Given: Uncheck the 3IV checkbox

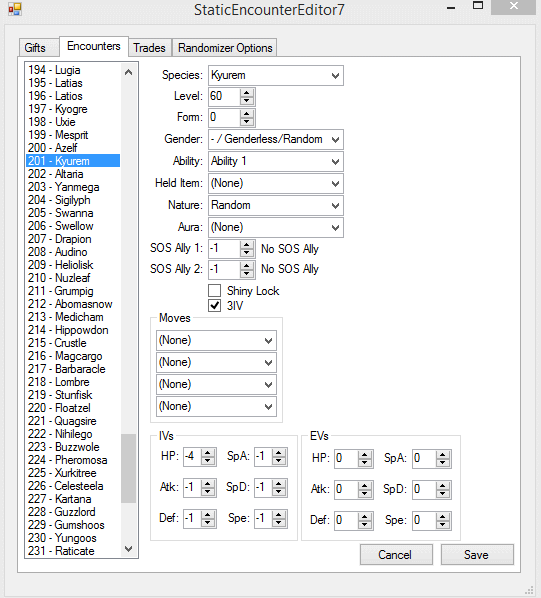Looking at the screenshot, I should click(x=215, y=305).
